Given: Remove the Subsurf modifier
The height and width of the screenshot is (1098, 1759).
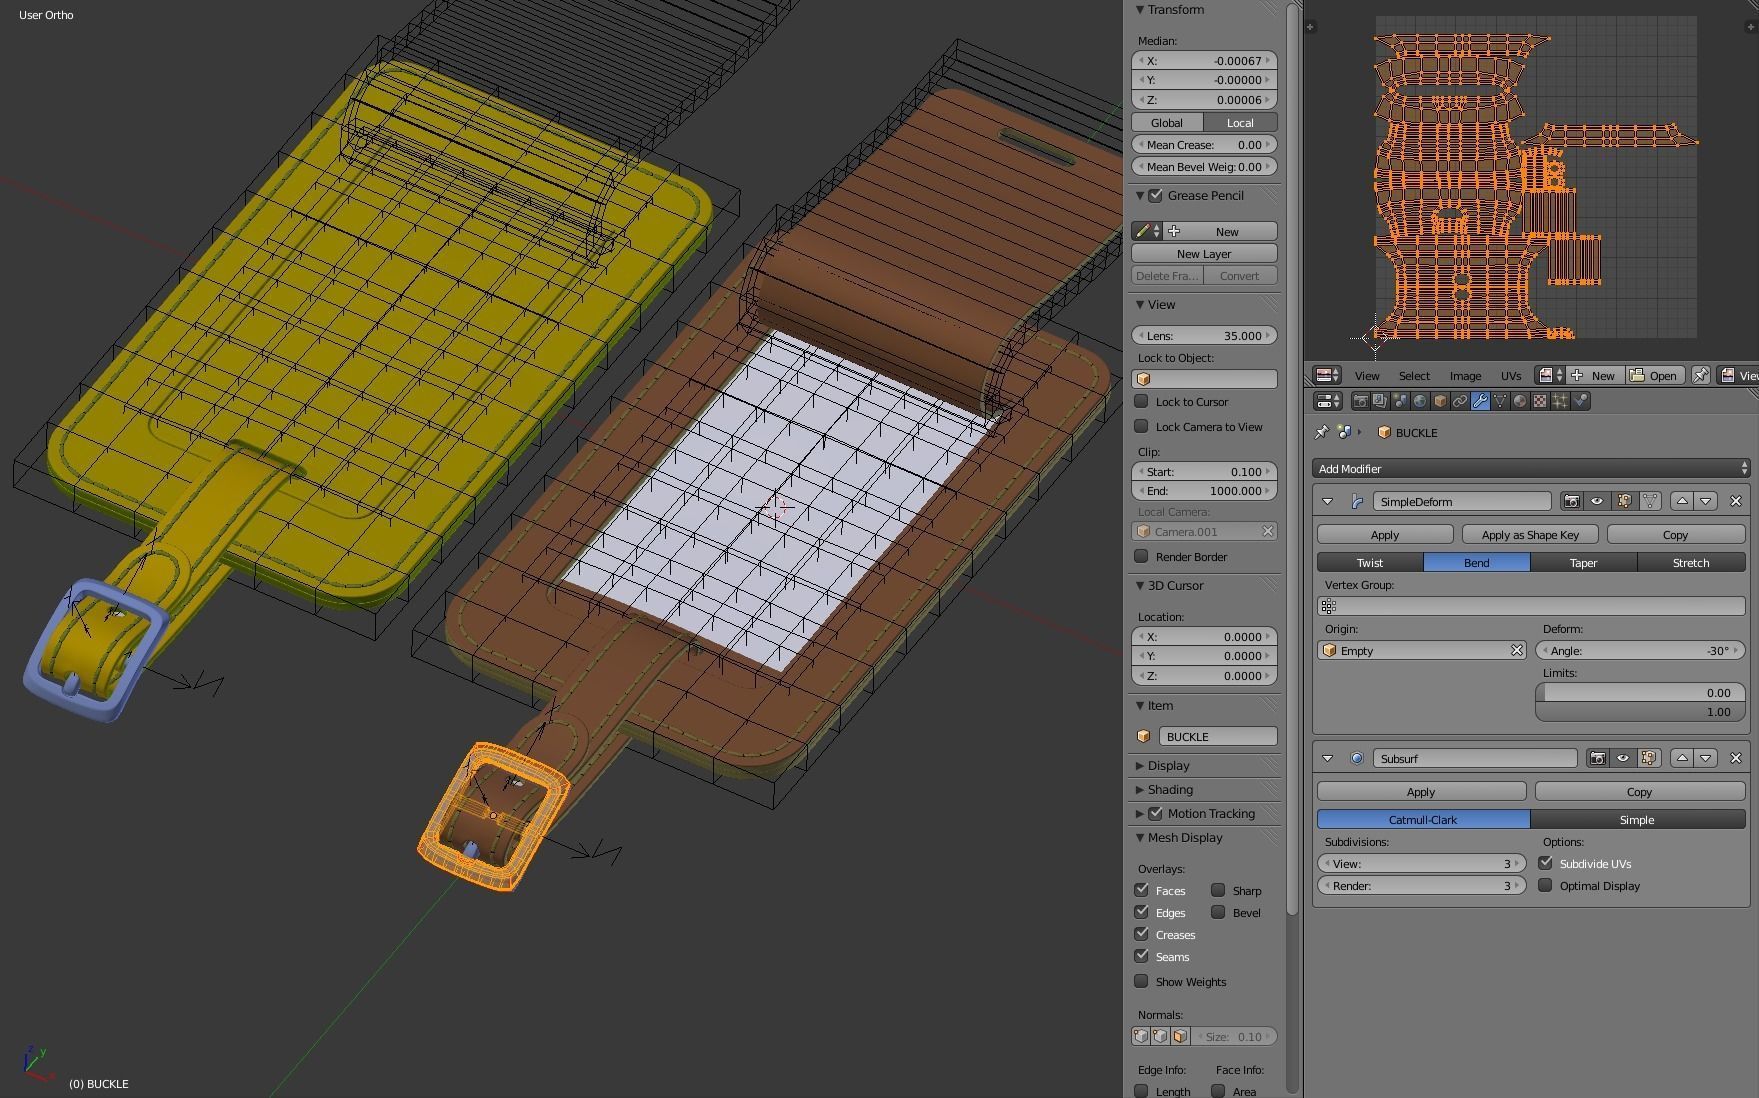Looking at the screenshot, I should [x=1736, y=758].
